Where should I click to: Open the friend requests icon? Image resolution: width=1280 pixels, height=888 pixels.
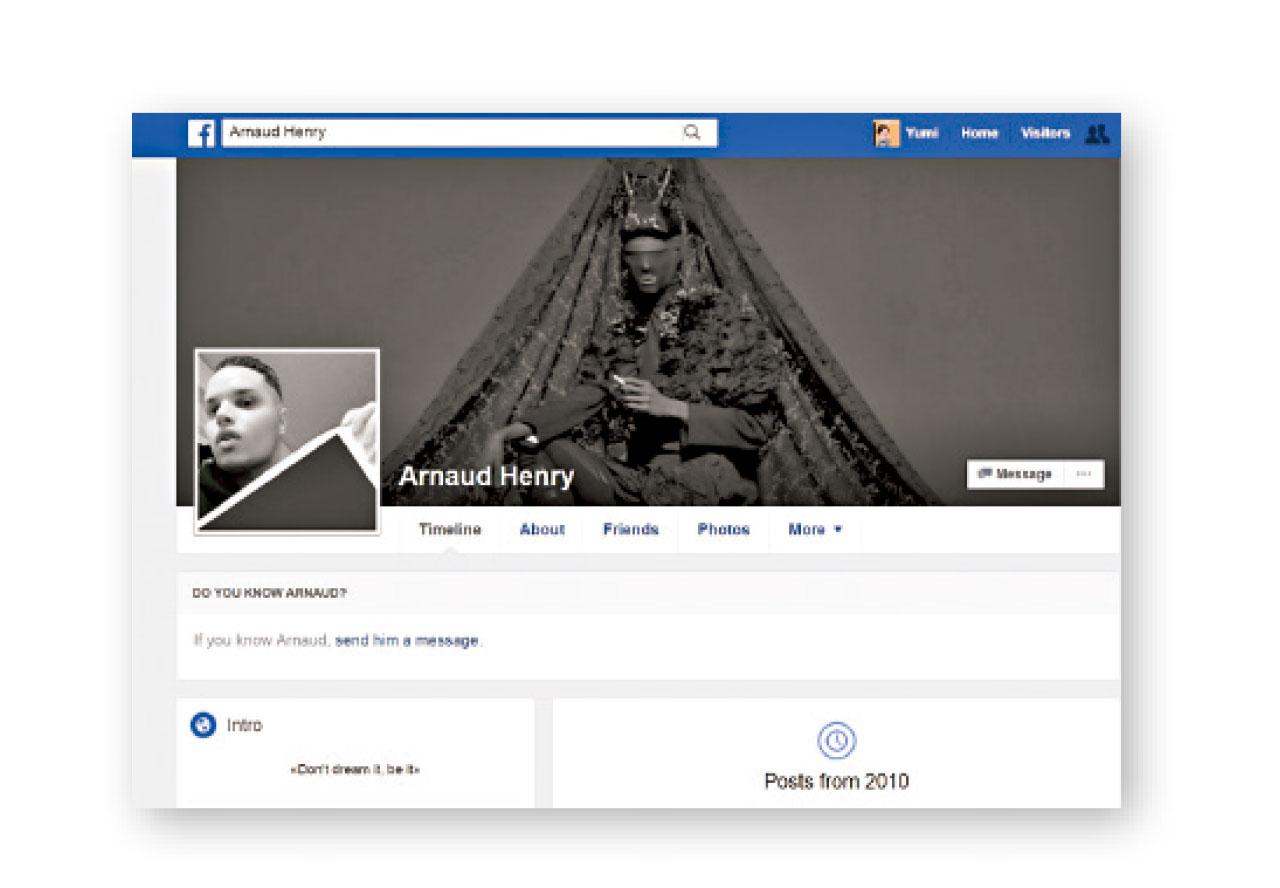(x=1097, y=133)
